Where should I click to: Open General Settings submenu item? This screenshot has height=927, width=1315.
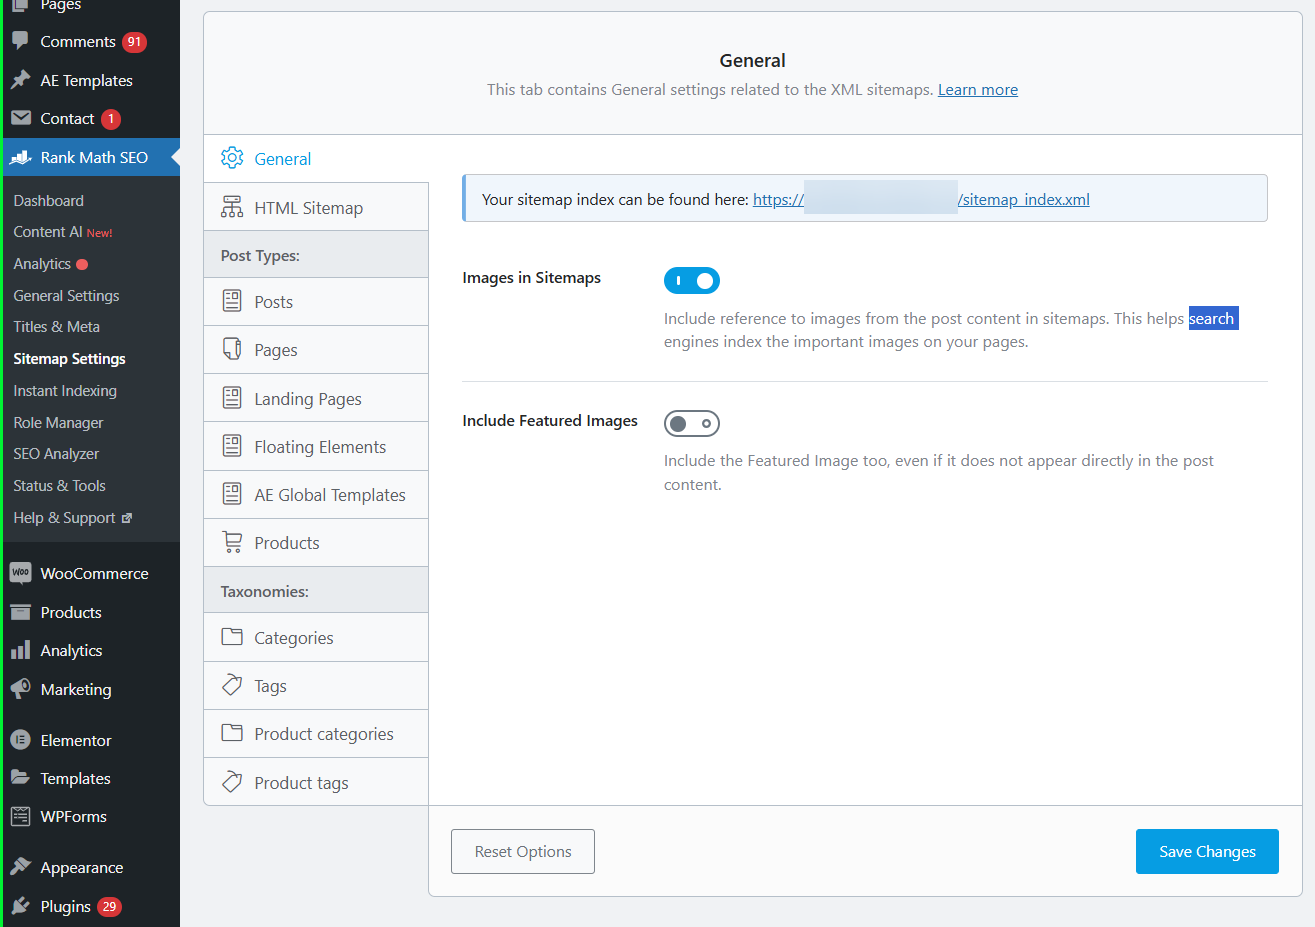pos(66,296)
